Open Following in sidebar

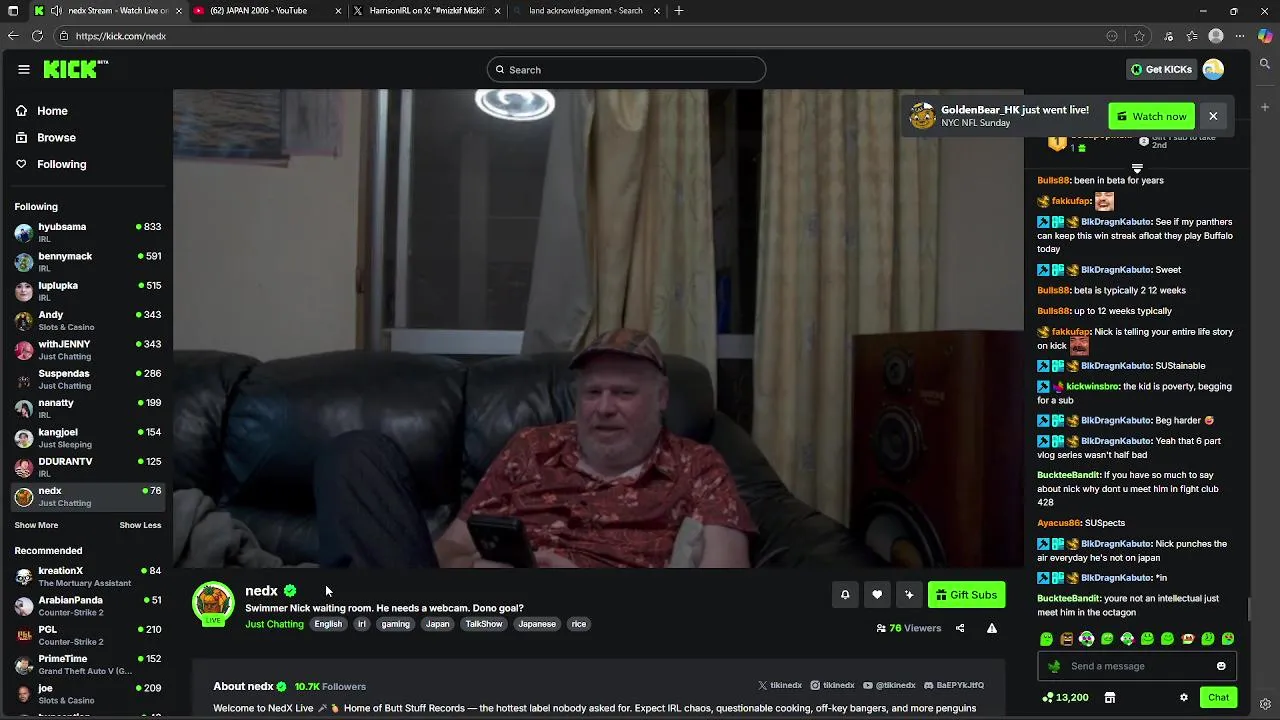coord(61,164)
